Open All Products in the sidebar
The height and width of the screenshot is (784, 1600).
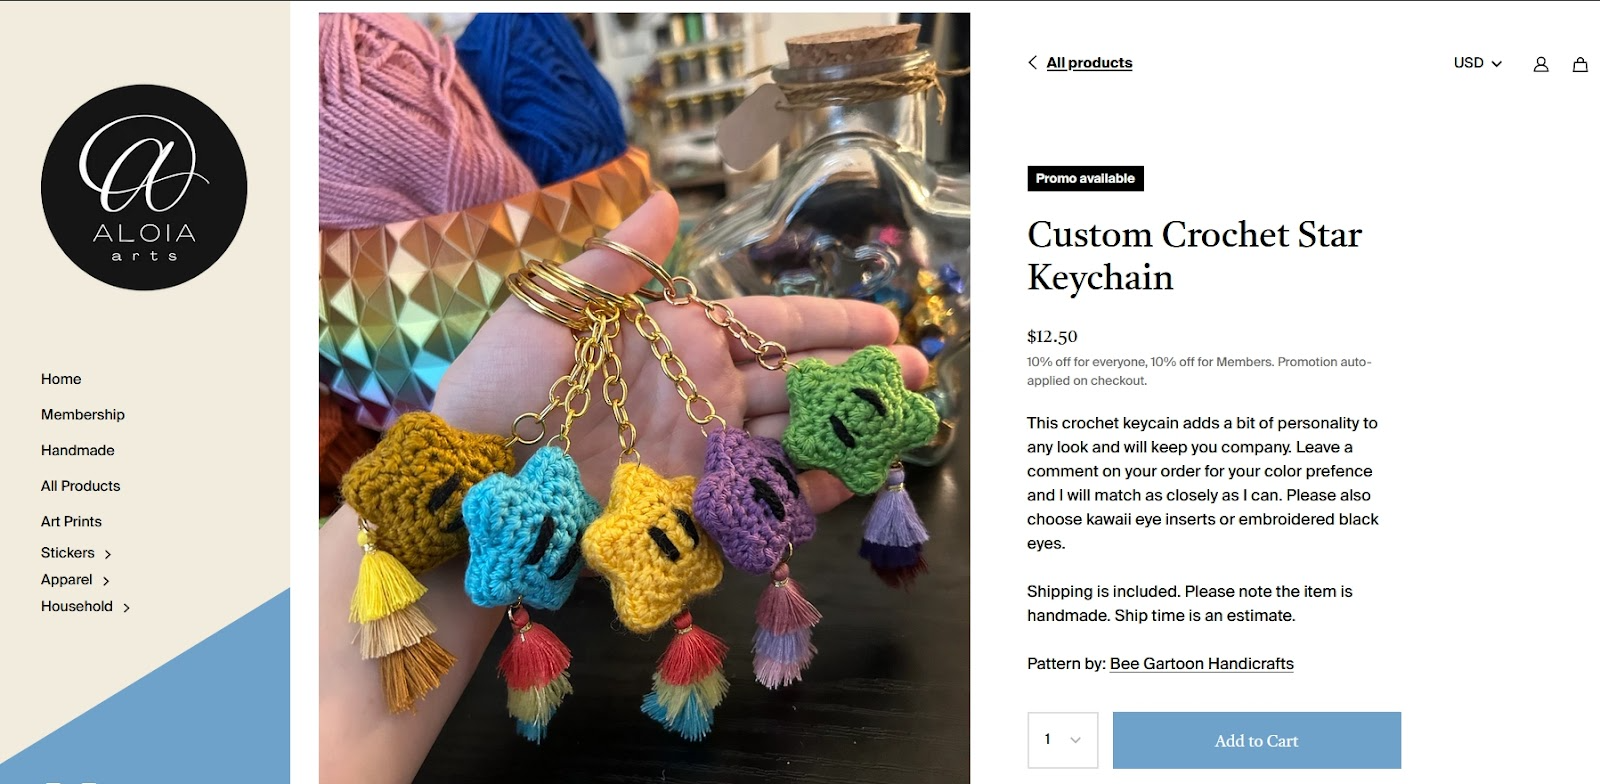[x=80, y=486]
